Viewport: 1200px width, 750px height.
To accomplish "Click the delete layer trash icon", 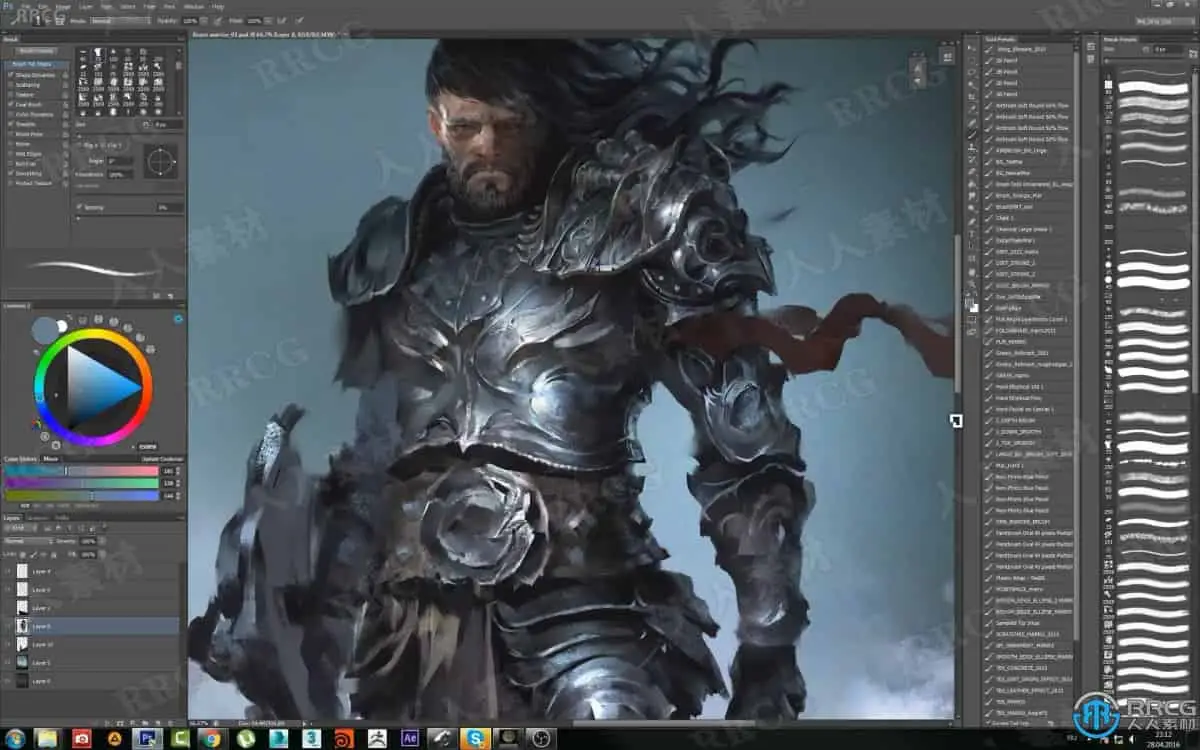I will pos(171,723).
